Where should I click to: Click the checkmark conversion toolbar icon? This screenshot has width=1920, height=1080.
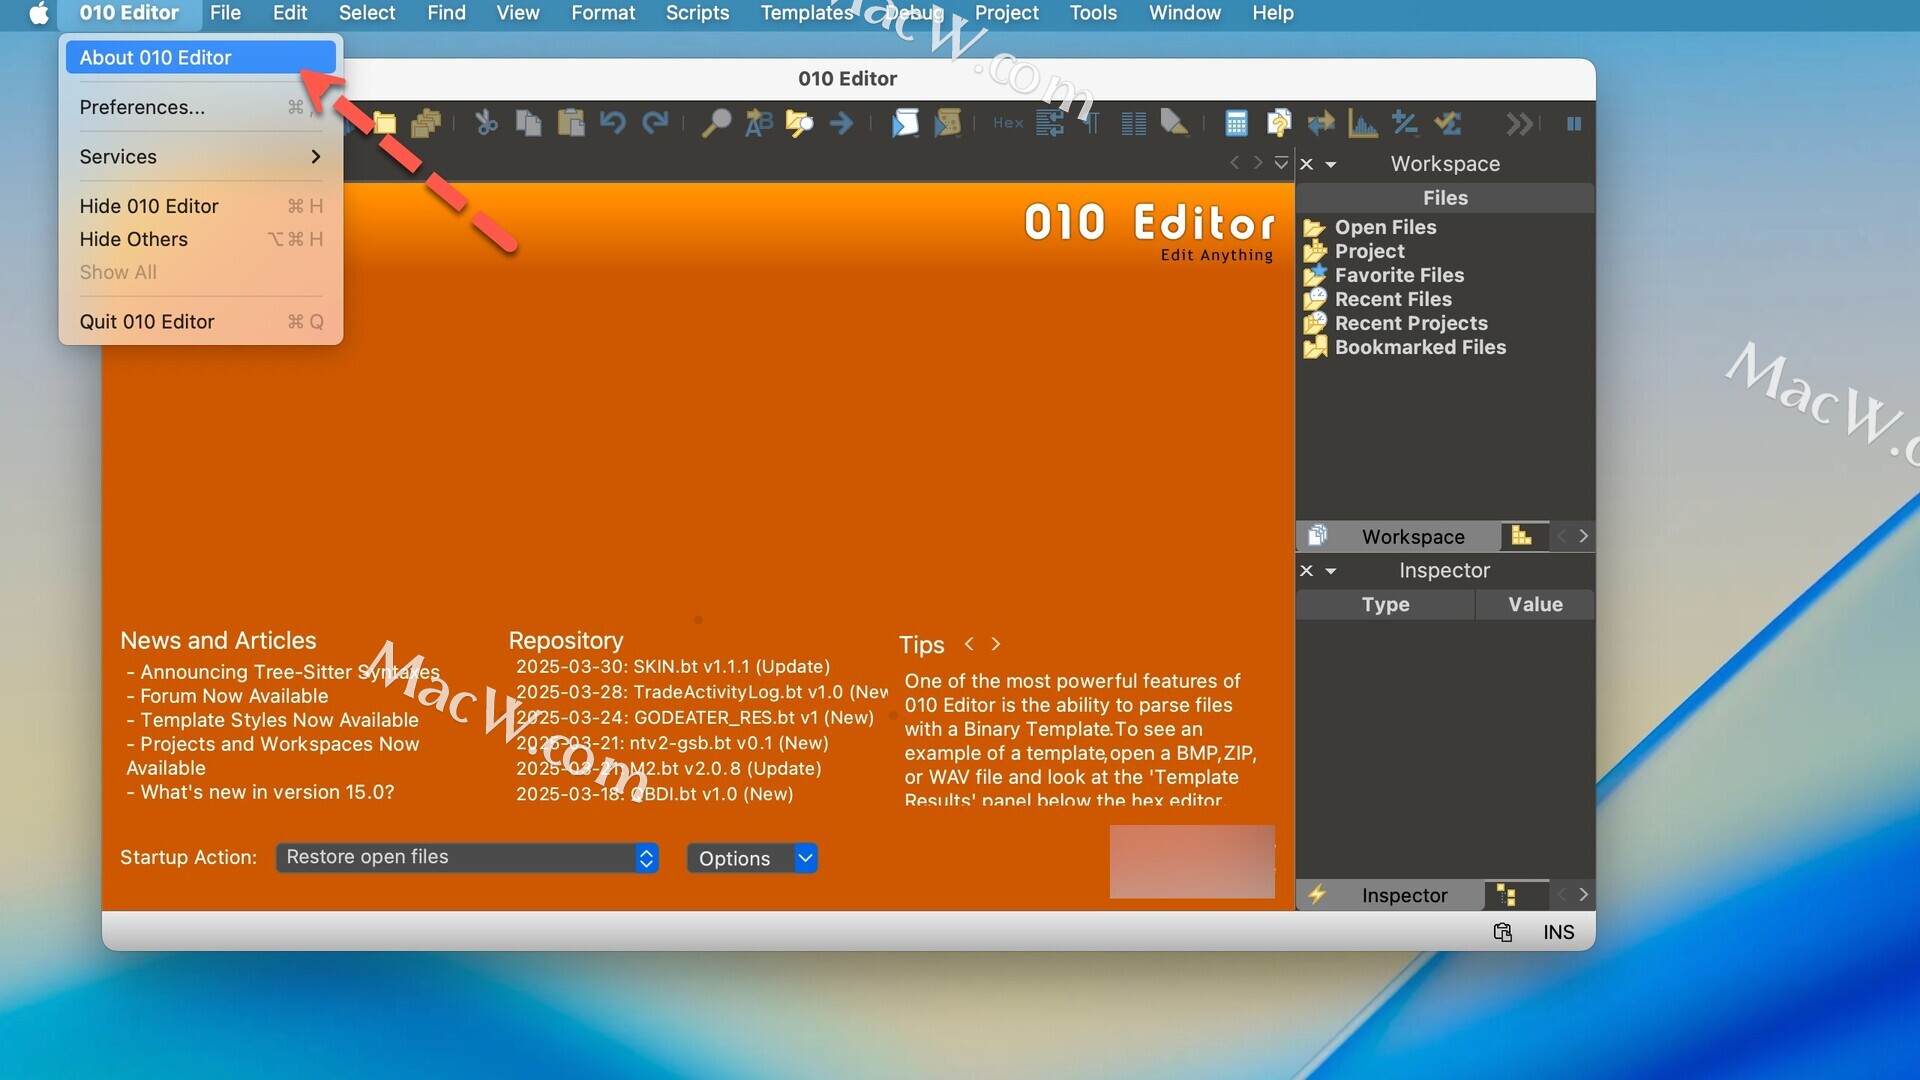(x=1447, y=123)
